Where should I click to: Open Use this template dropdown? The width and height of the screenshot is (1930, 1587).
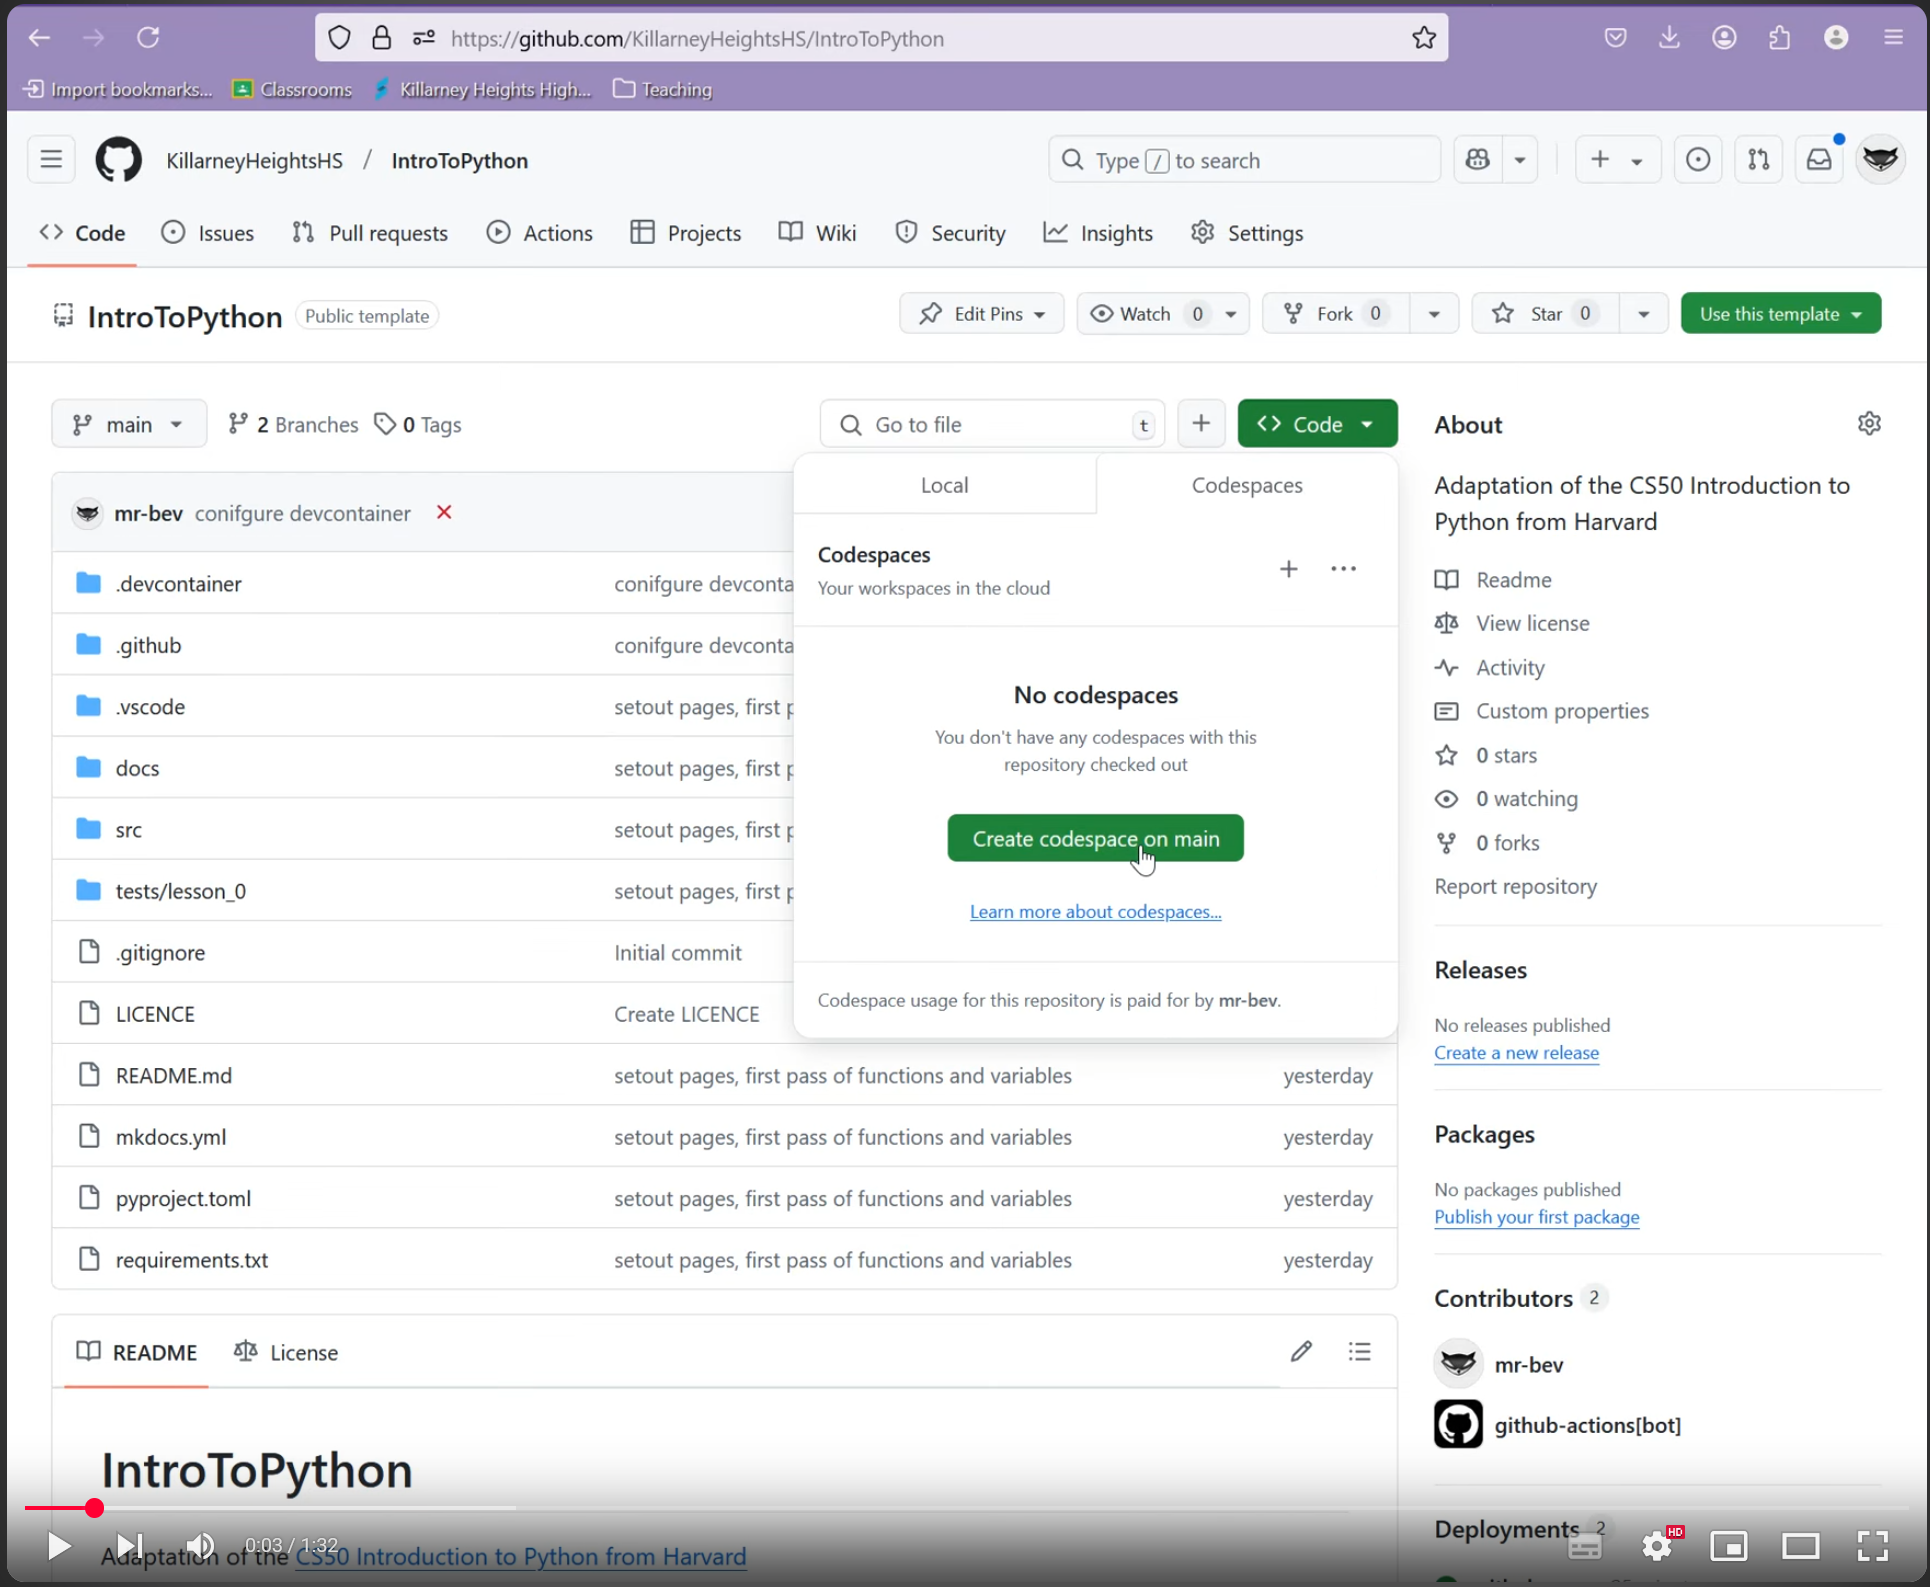[1781, 314]
